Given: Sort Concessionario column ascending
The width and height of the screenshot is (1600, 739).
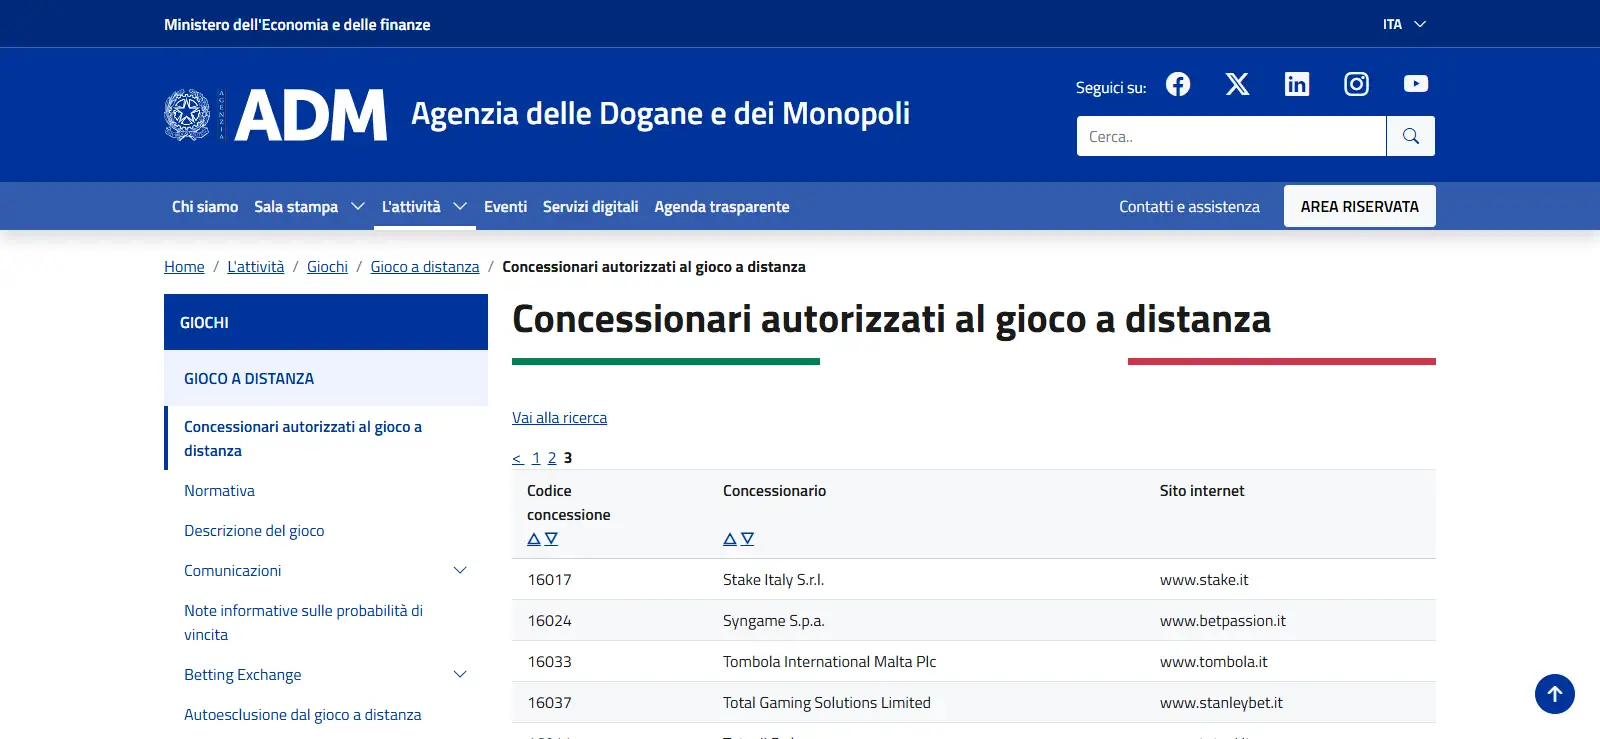Looking at the screenshot, I should 730,539.
